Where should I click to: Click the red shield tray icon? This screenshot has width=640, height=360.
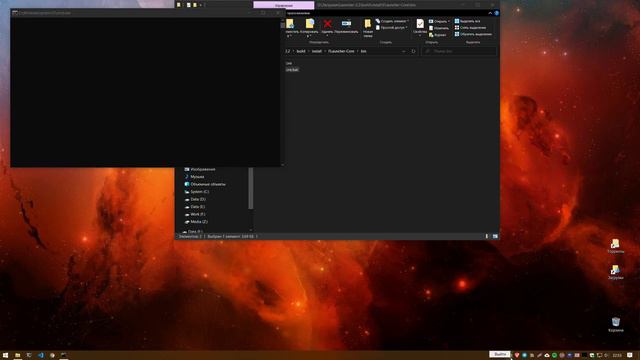coord(517,355)
